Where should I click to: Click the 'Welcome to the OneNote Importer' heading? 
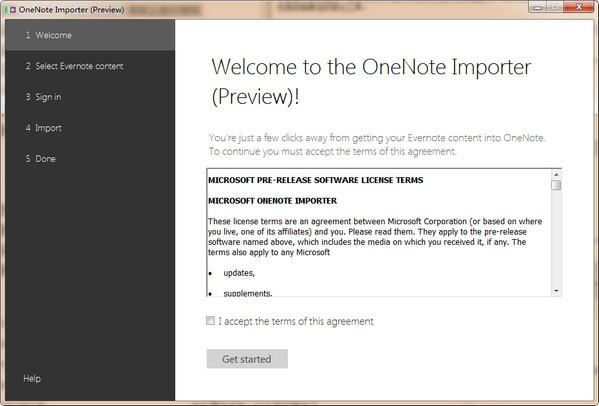click(371, 82)
